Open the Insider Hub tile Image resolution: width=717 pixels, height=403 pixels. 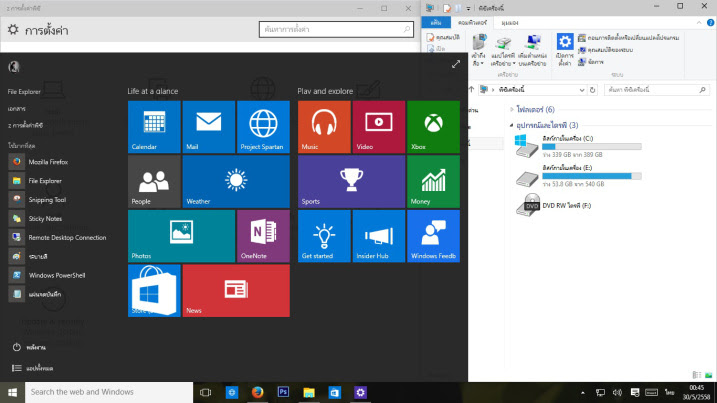(x=379, y=236)
